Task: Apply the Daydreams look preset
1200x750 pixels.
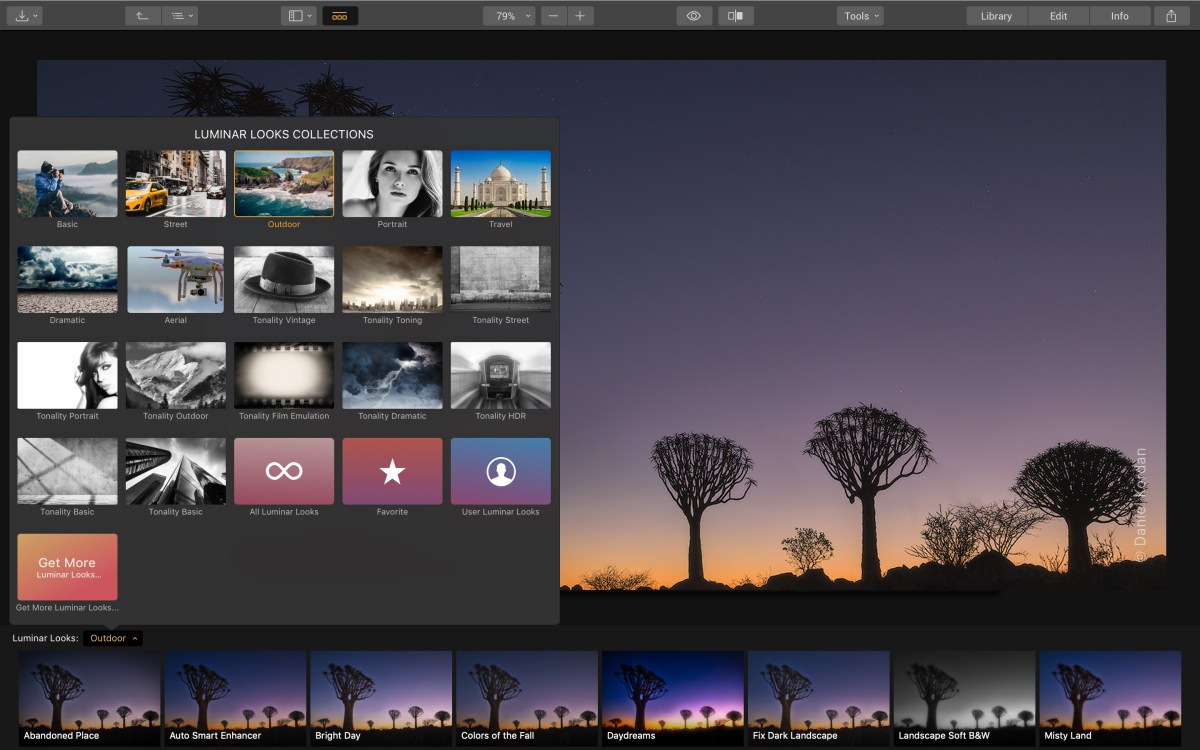Action: (672, 698)
